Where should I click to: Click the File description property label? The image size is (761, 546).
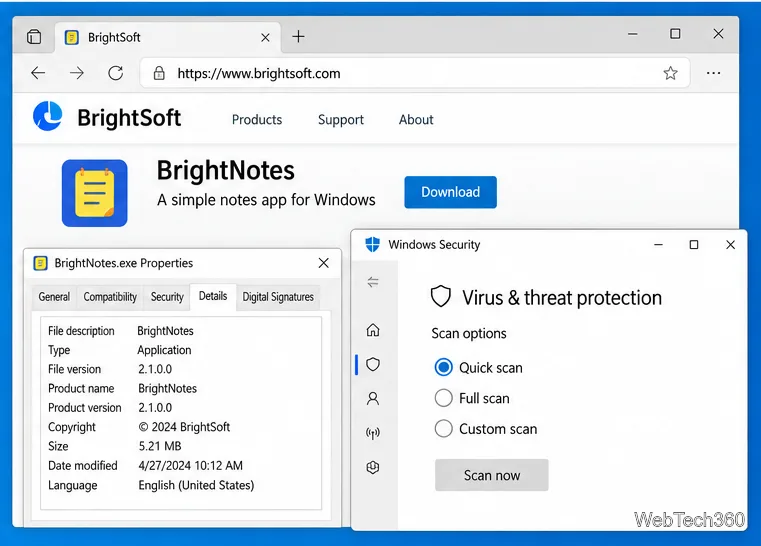[x=81, y=331]
